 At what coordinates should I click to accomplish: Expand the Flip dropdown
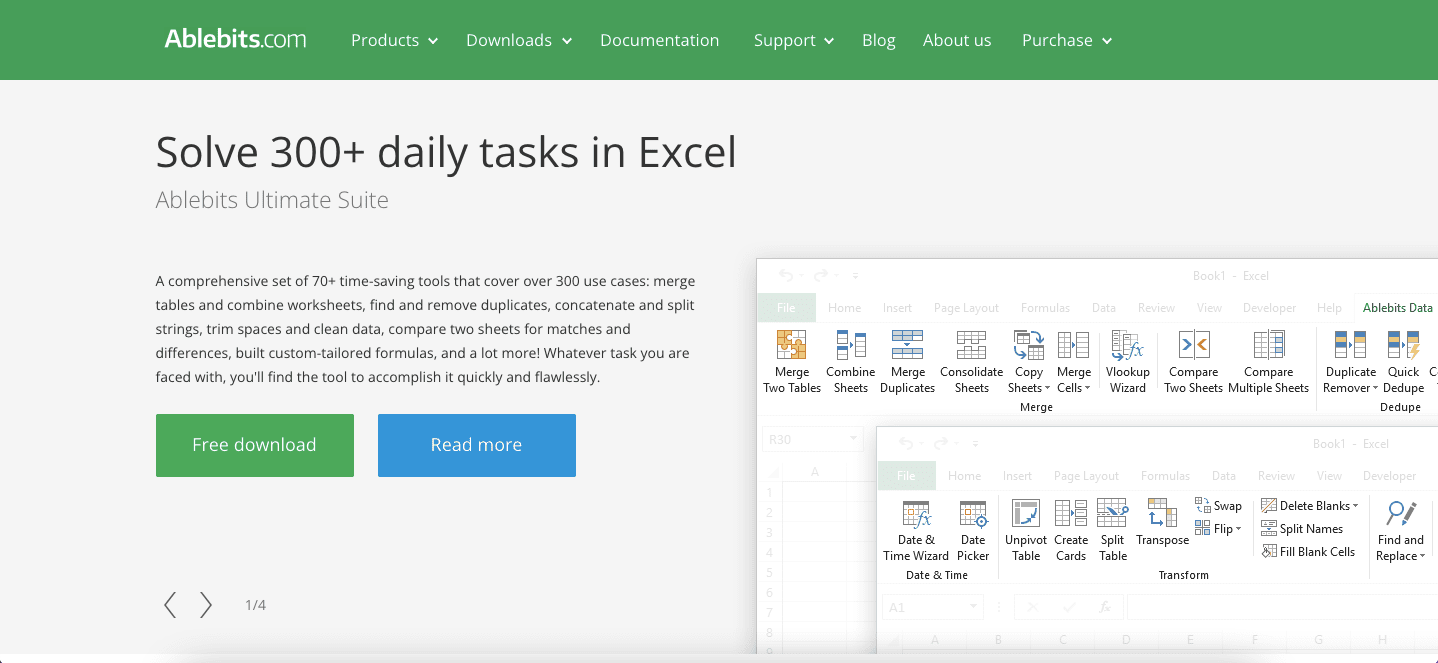[1218, 529]
